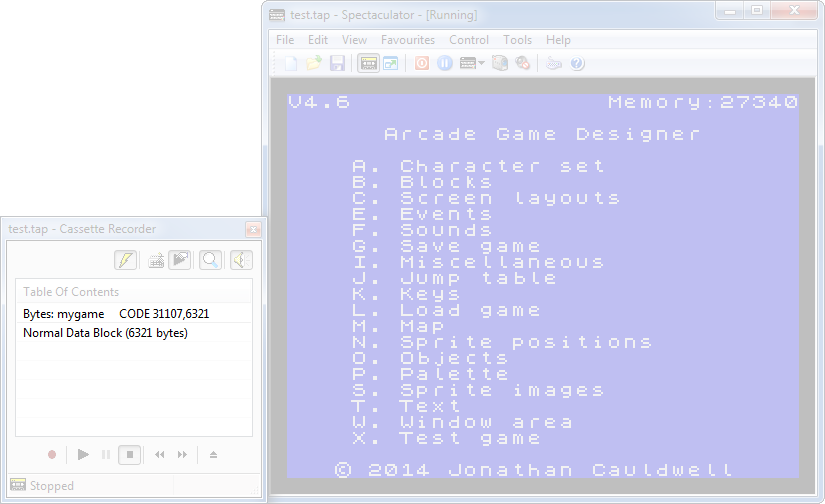The width and height of the screenshot is (825, 504).
Task: Open the File menu
Action: click(285, 40)
